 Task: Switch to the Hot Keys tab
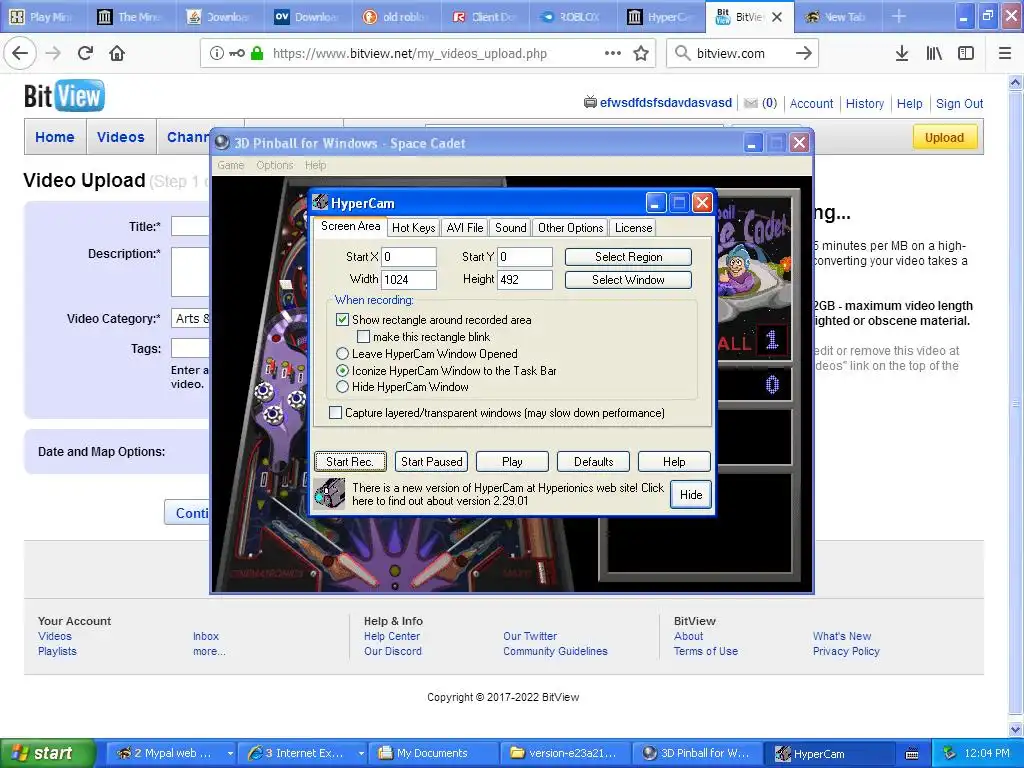click(x=413, y=227)
